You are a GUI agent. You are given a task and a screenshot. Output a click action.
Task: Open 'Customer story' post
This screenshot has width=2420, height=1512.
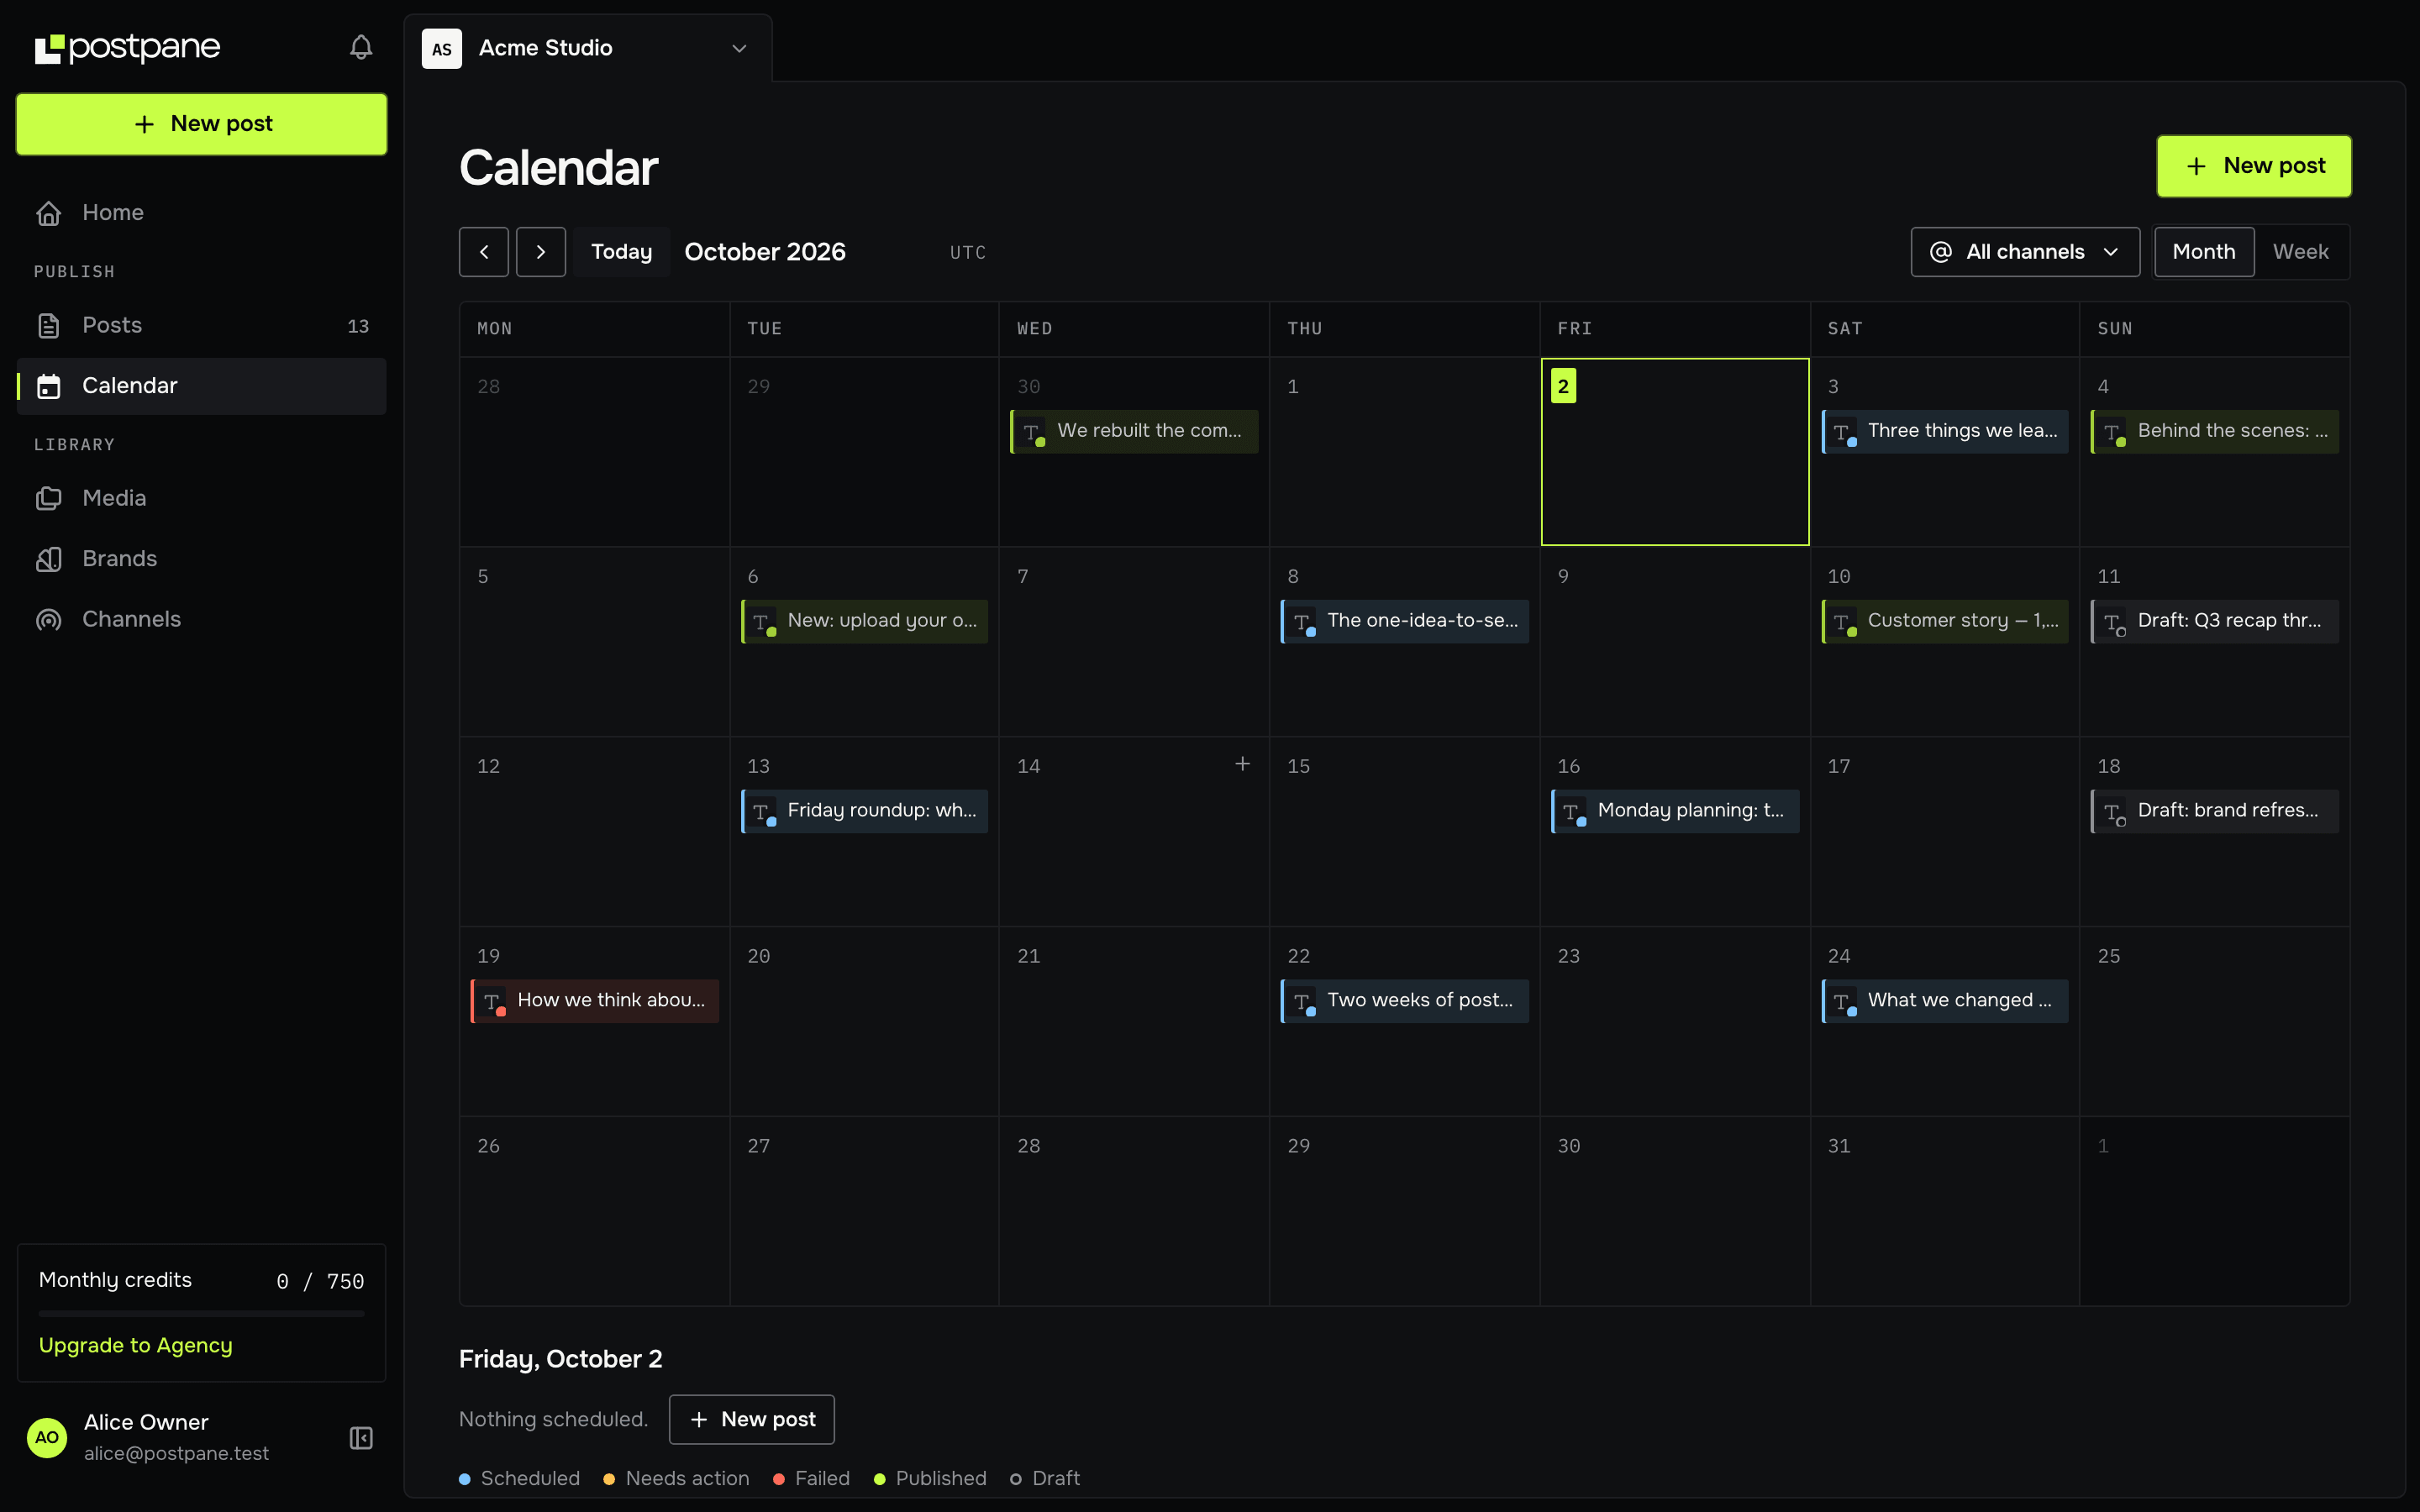(x=1944, y=621)
